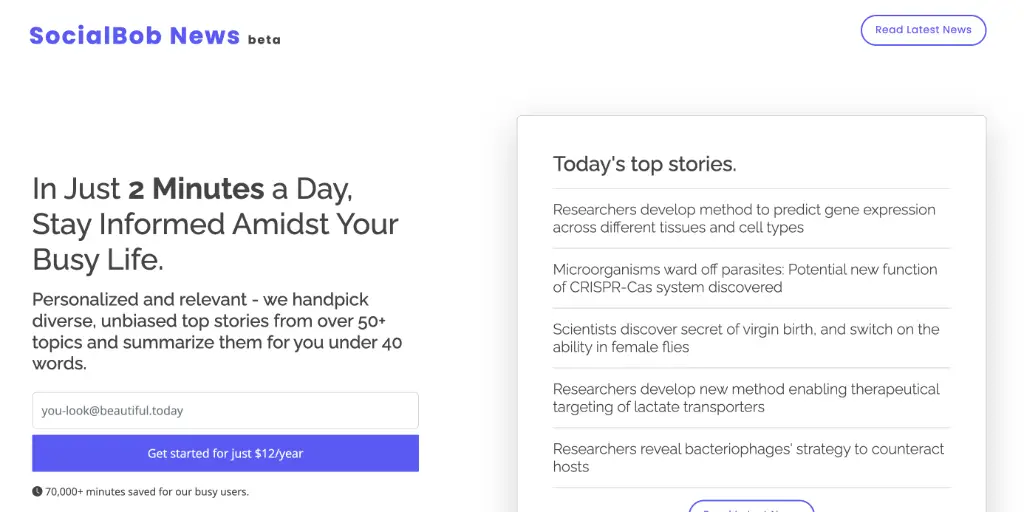Click the cut-off button below stories list
The height and width of the screenshot is (512, 1024).
pos(751,506)
